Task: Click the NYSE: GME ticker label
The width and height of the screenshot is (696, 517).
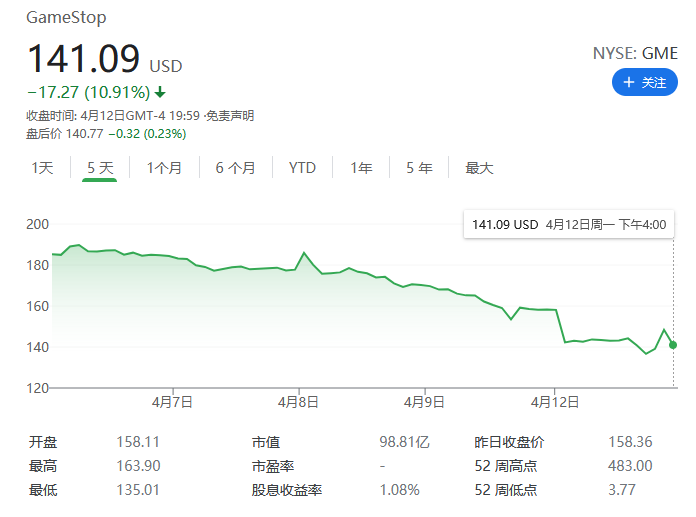Action: pos(636,55)
